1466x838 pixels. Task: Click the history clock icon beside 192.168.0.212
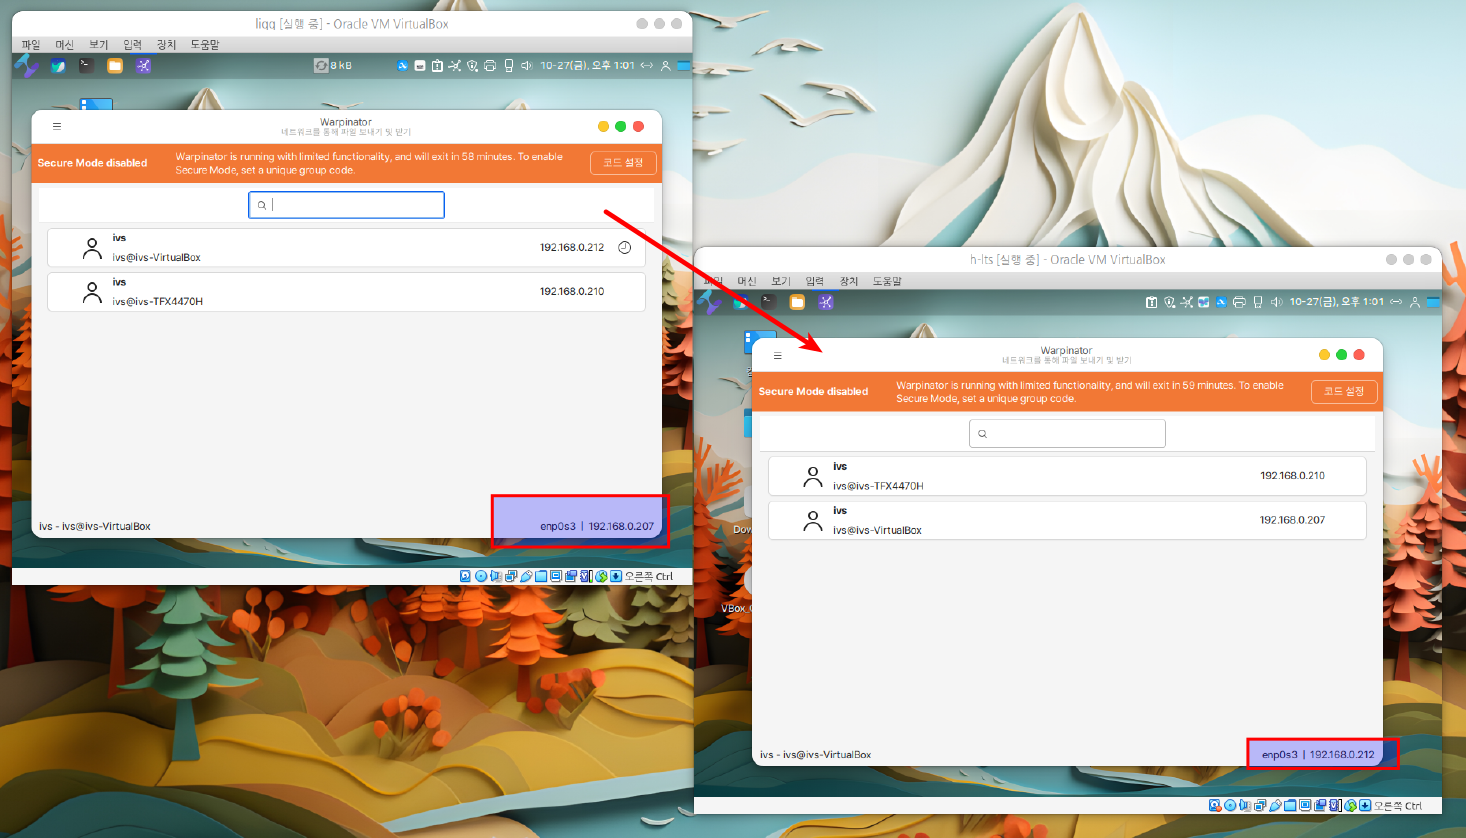(x=624, y=248)
